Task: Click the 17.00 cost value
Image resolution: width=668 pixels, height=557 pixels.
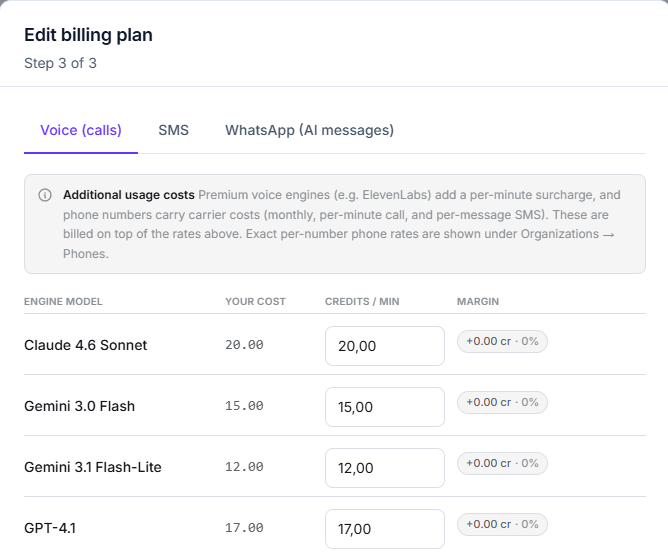Action: [244, 528]
